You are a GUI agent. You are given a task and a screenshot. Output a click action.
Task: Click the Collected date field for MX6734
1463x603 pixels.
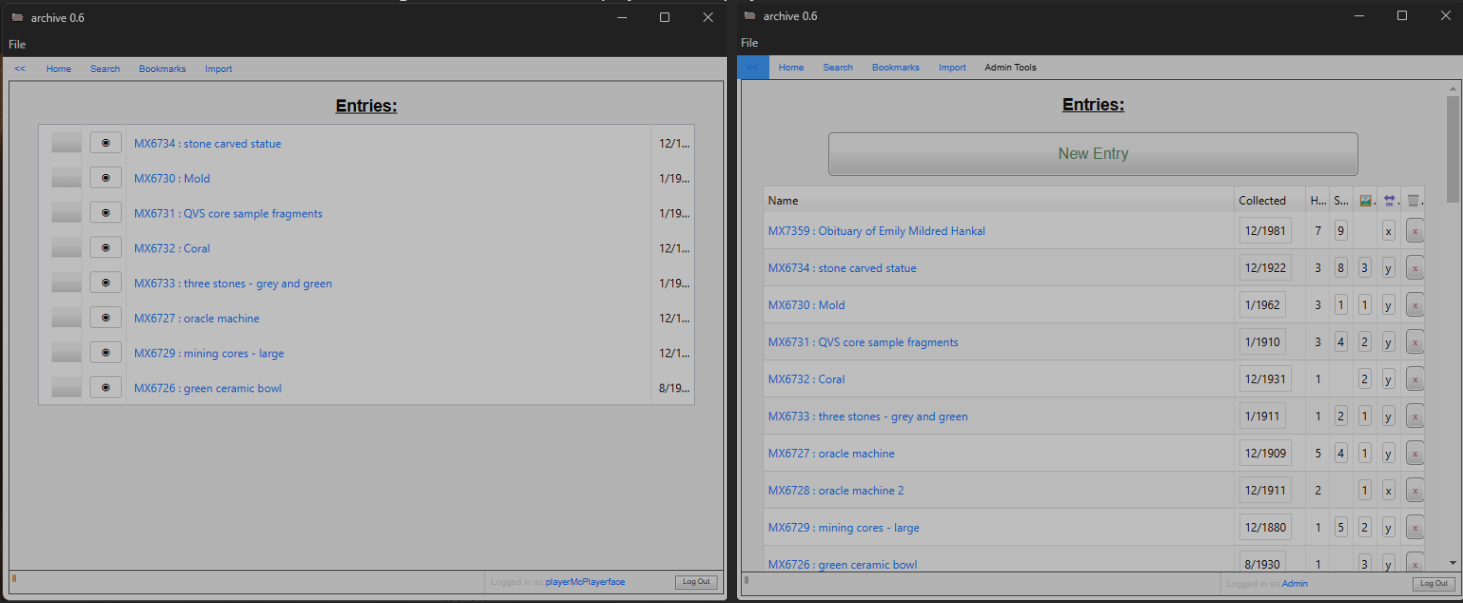(x=1264, y=267)
